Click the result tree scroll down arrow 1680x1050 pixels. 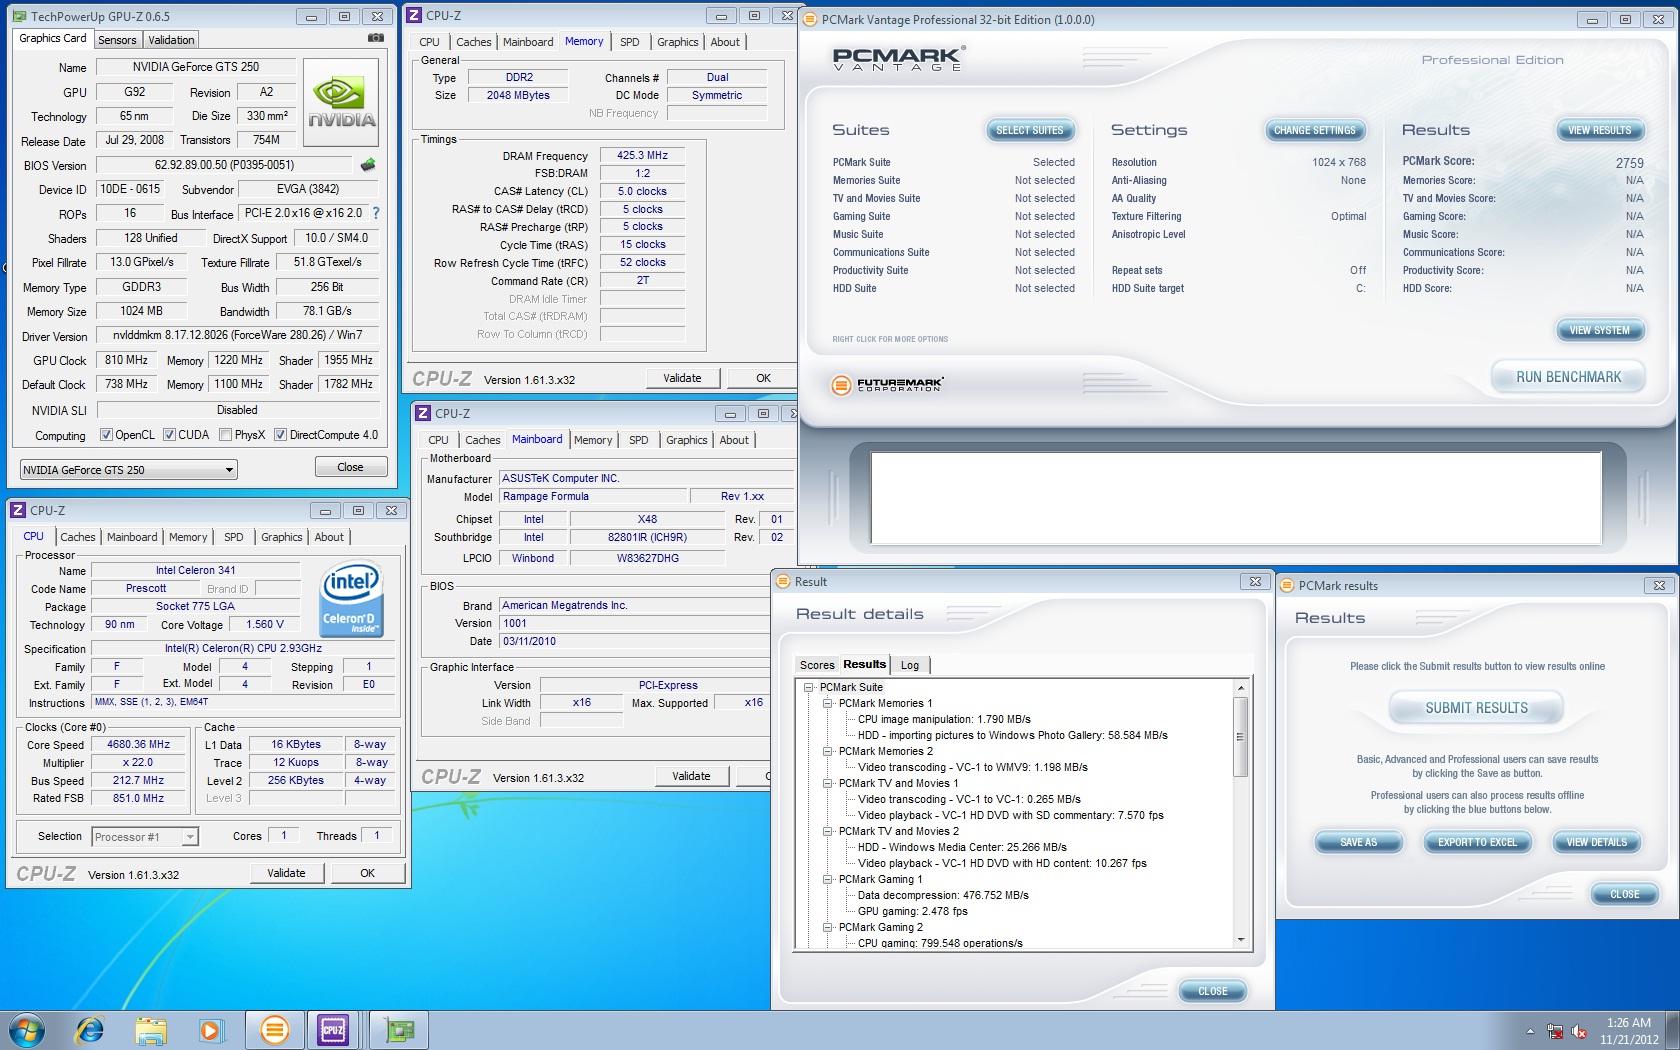[1240, 940]
